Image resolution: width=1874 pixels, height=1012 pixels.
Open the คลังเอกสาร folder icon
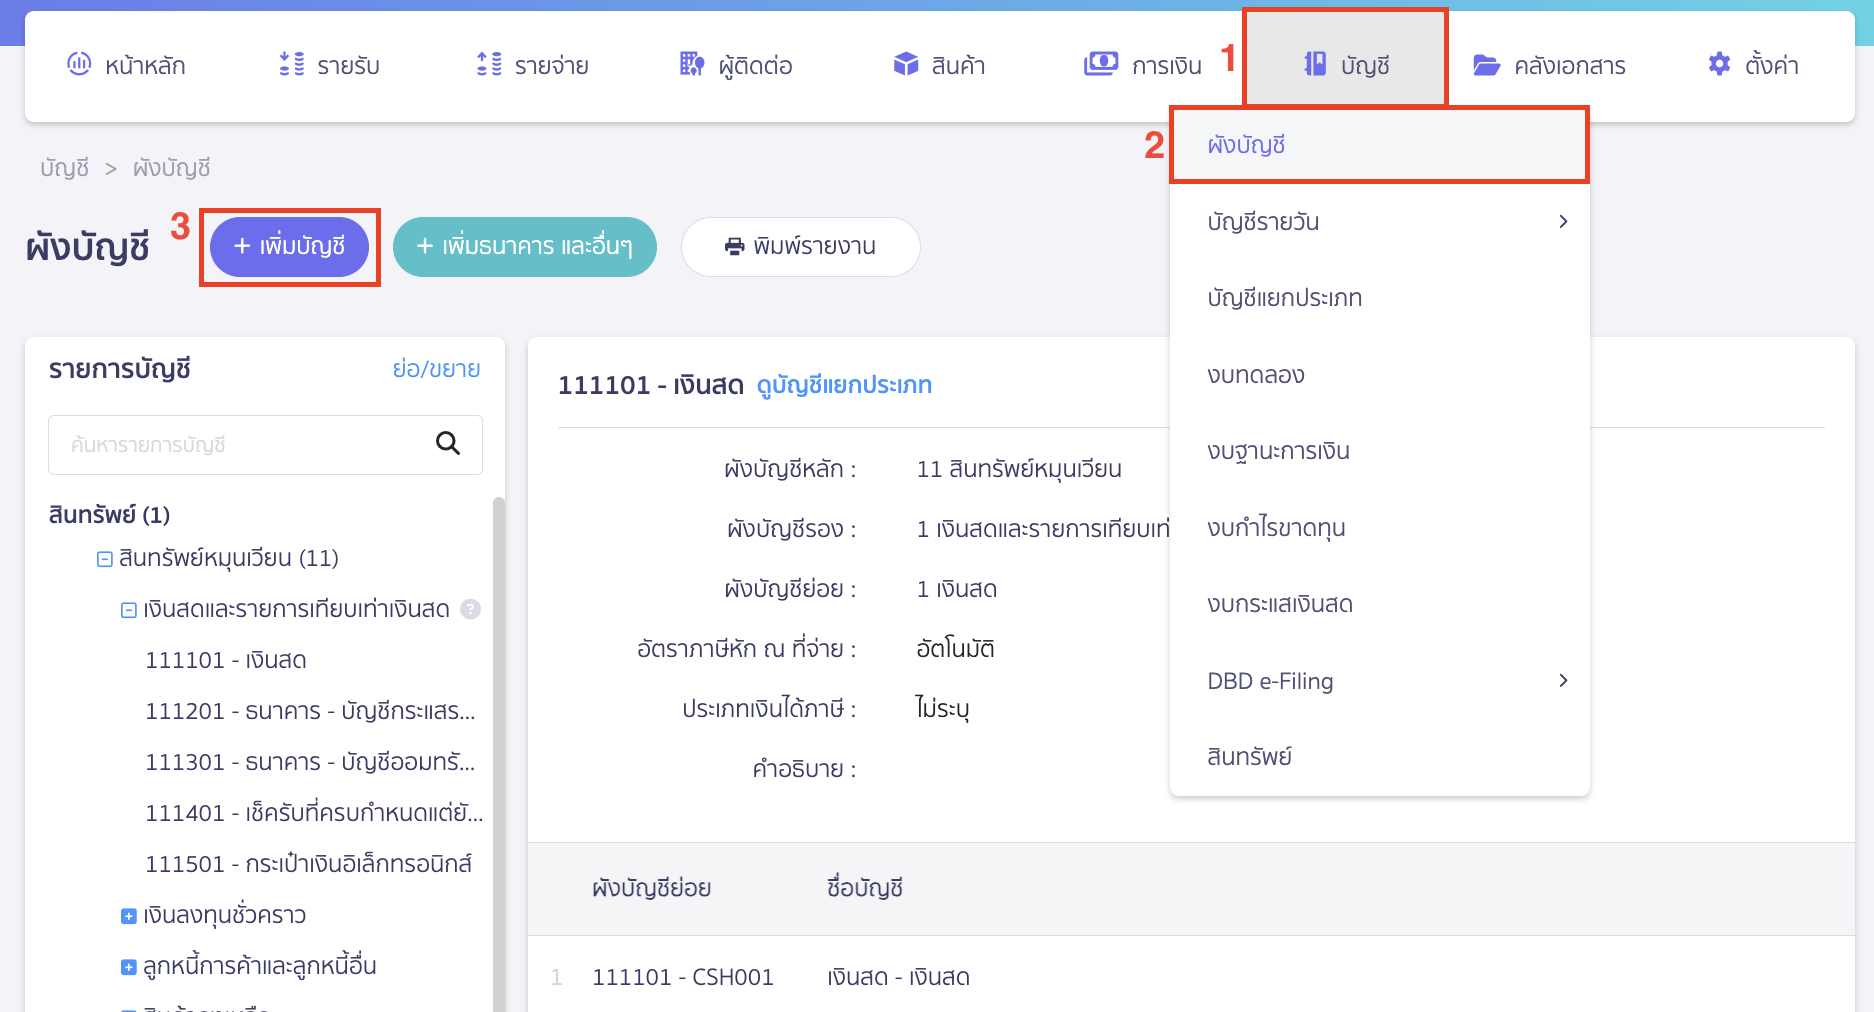coord(1487,64)
